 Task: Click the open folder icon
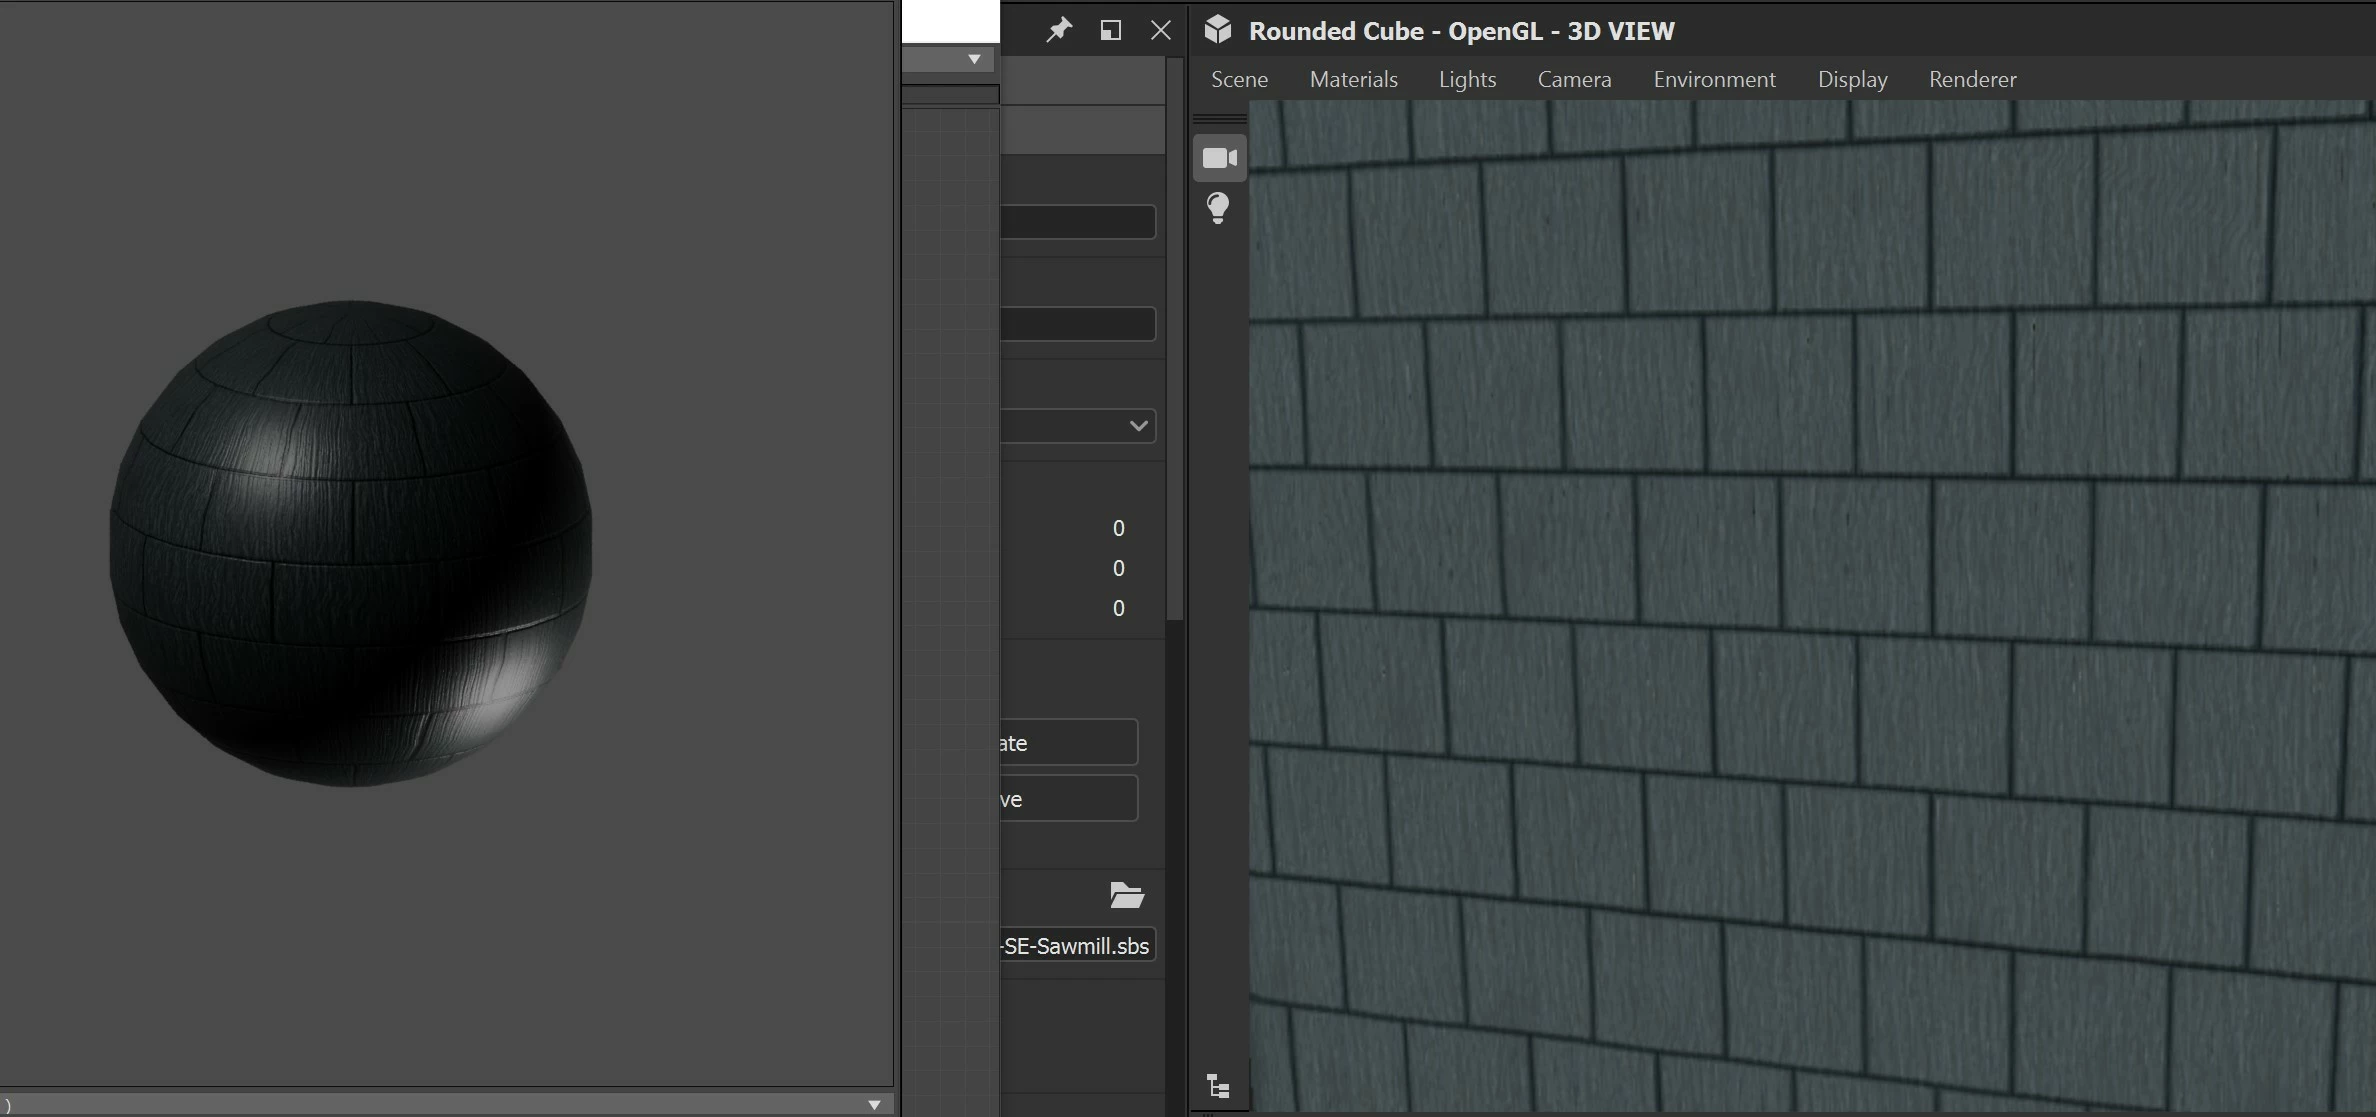1127,895
